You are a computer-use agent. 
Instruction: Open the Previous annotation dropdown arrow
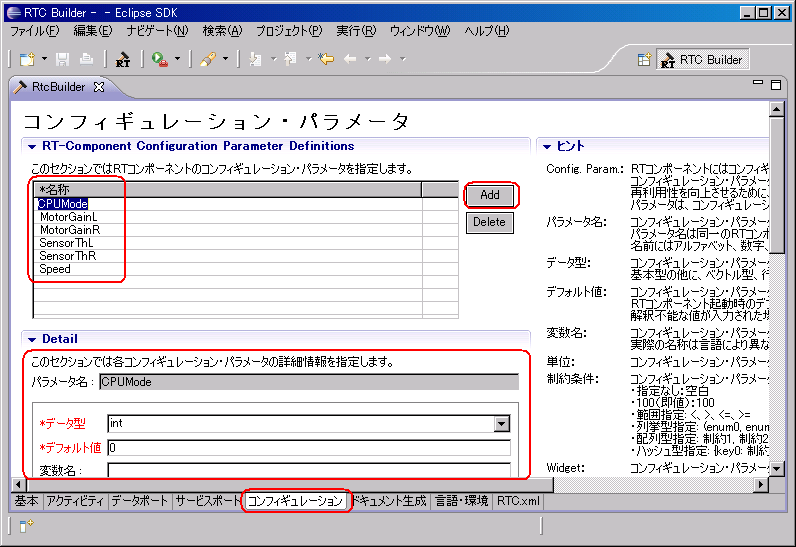(308, 59)
